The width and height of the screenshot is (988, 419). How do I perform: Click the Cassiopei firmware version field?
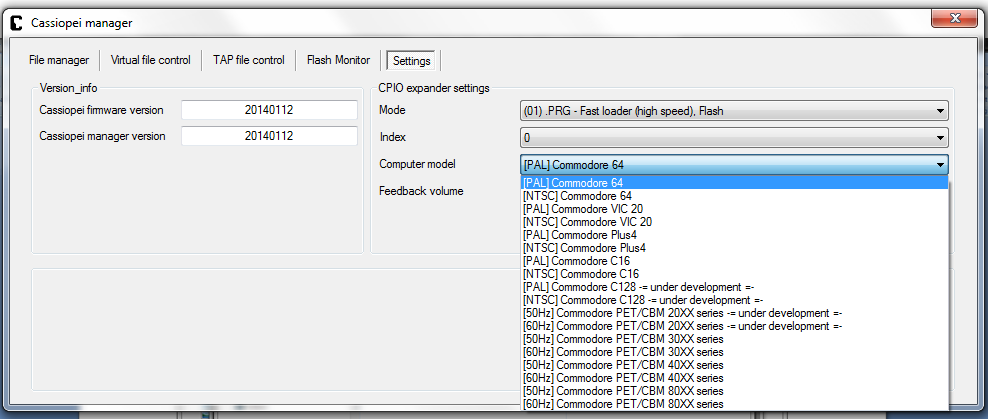coord(268,110)
